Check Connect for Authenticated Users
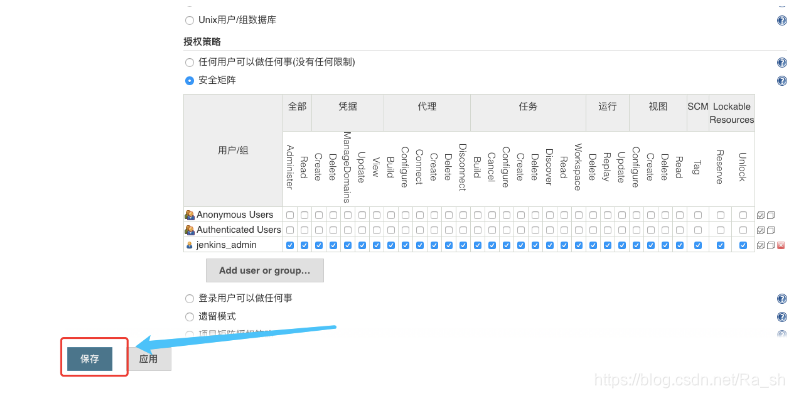 pyautogui.click(x=420, y=230)
